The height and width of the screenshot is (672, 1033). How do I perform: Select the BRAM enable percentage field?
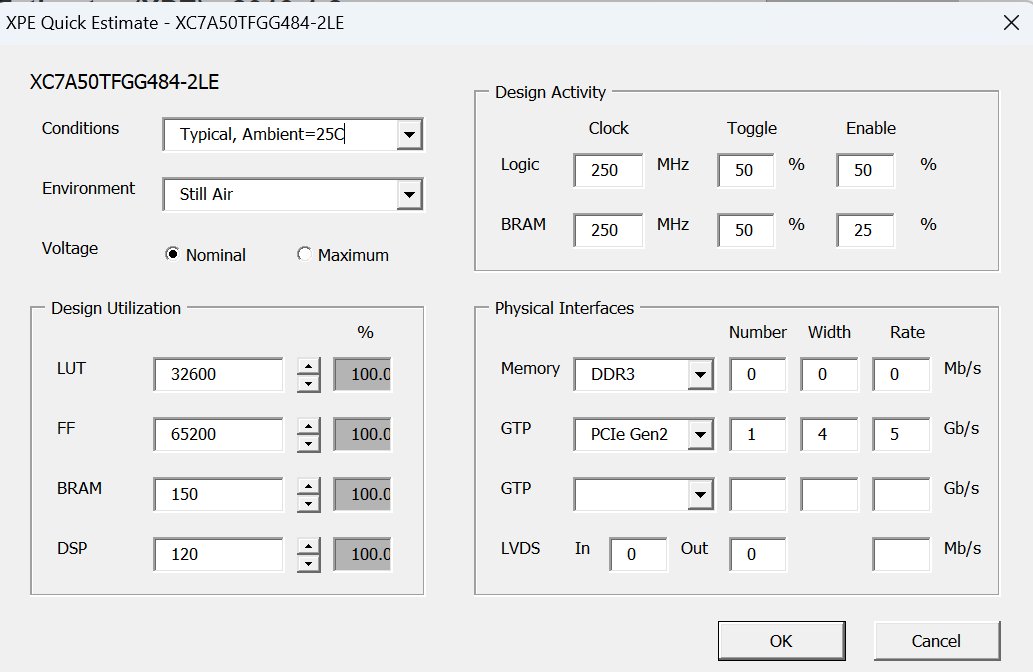click(x=864, y=230)
